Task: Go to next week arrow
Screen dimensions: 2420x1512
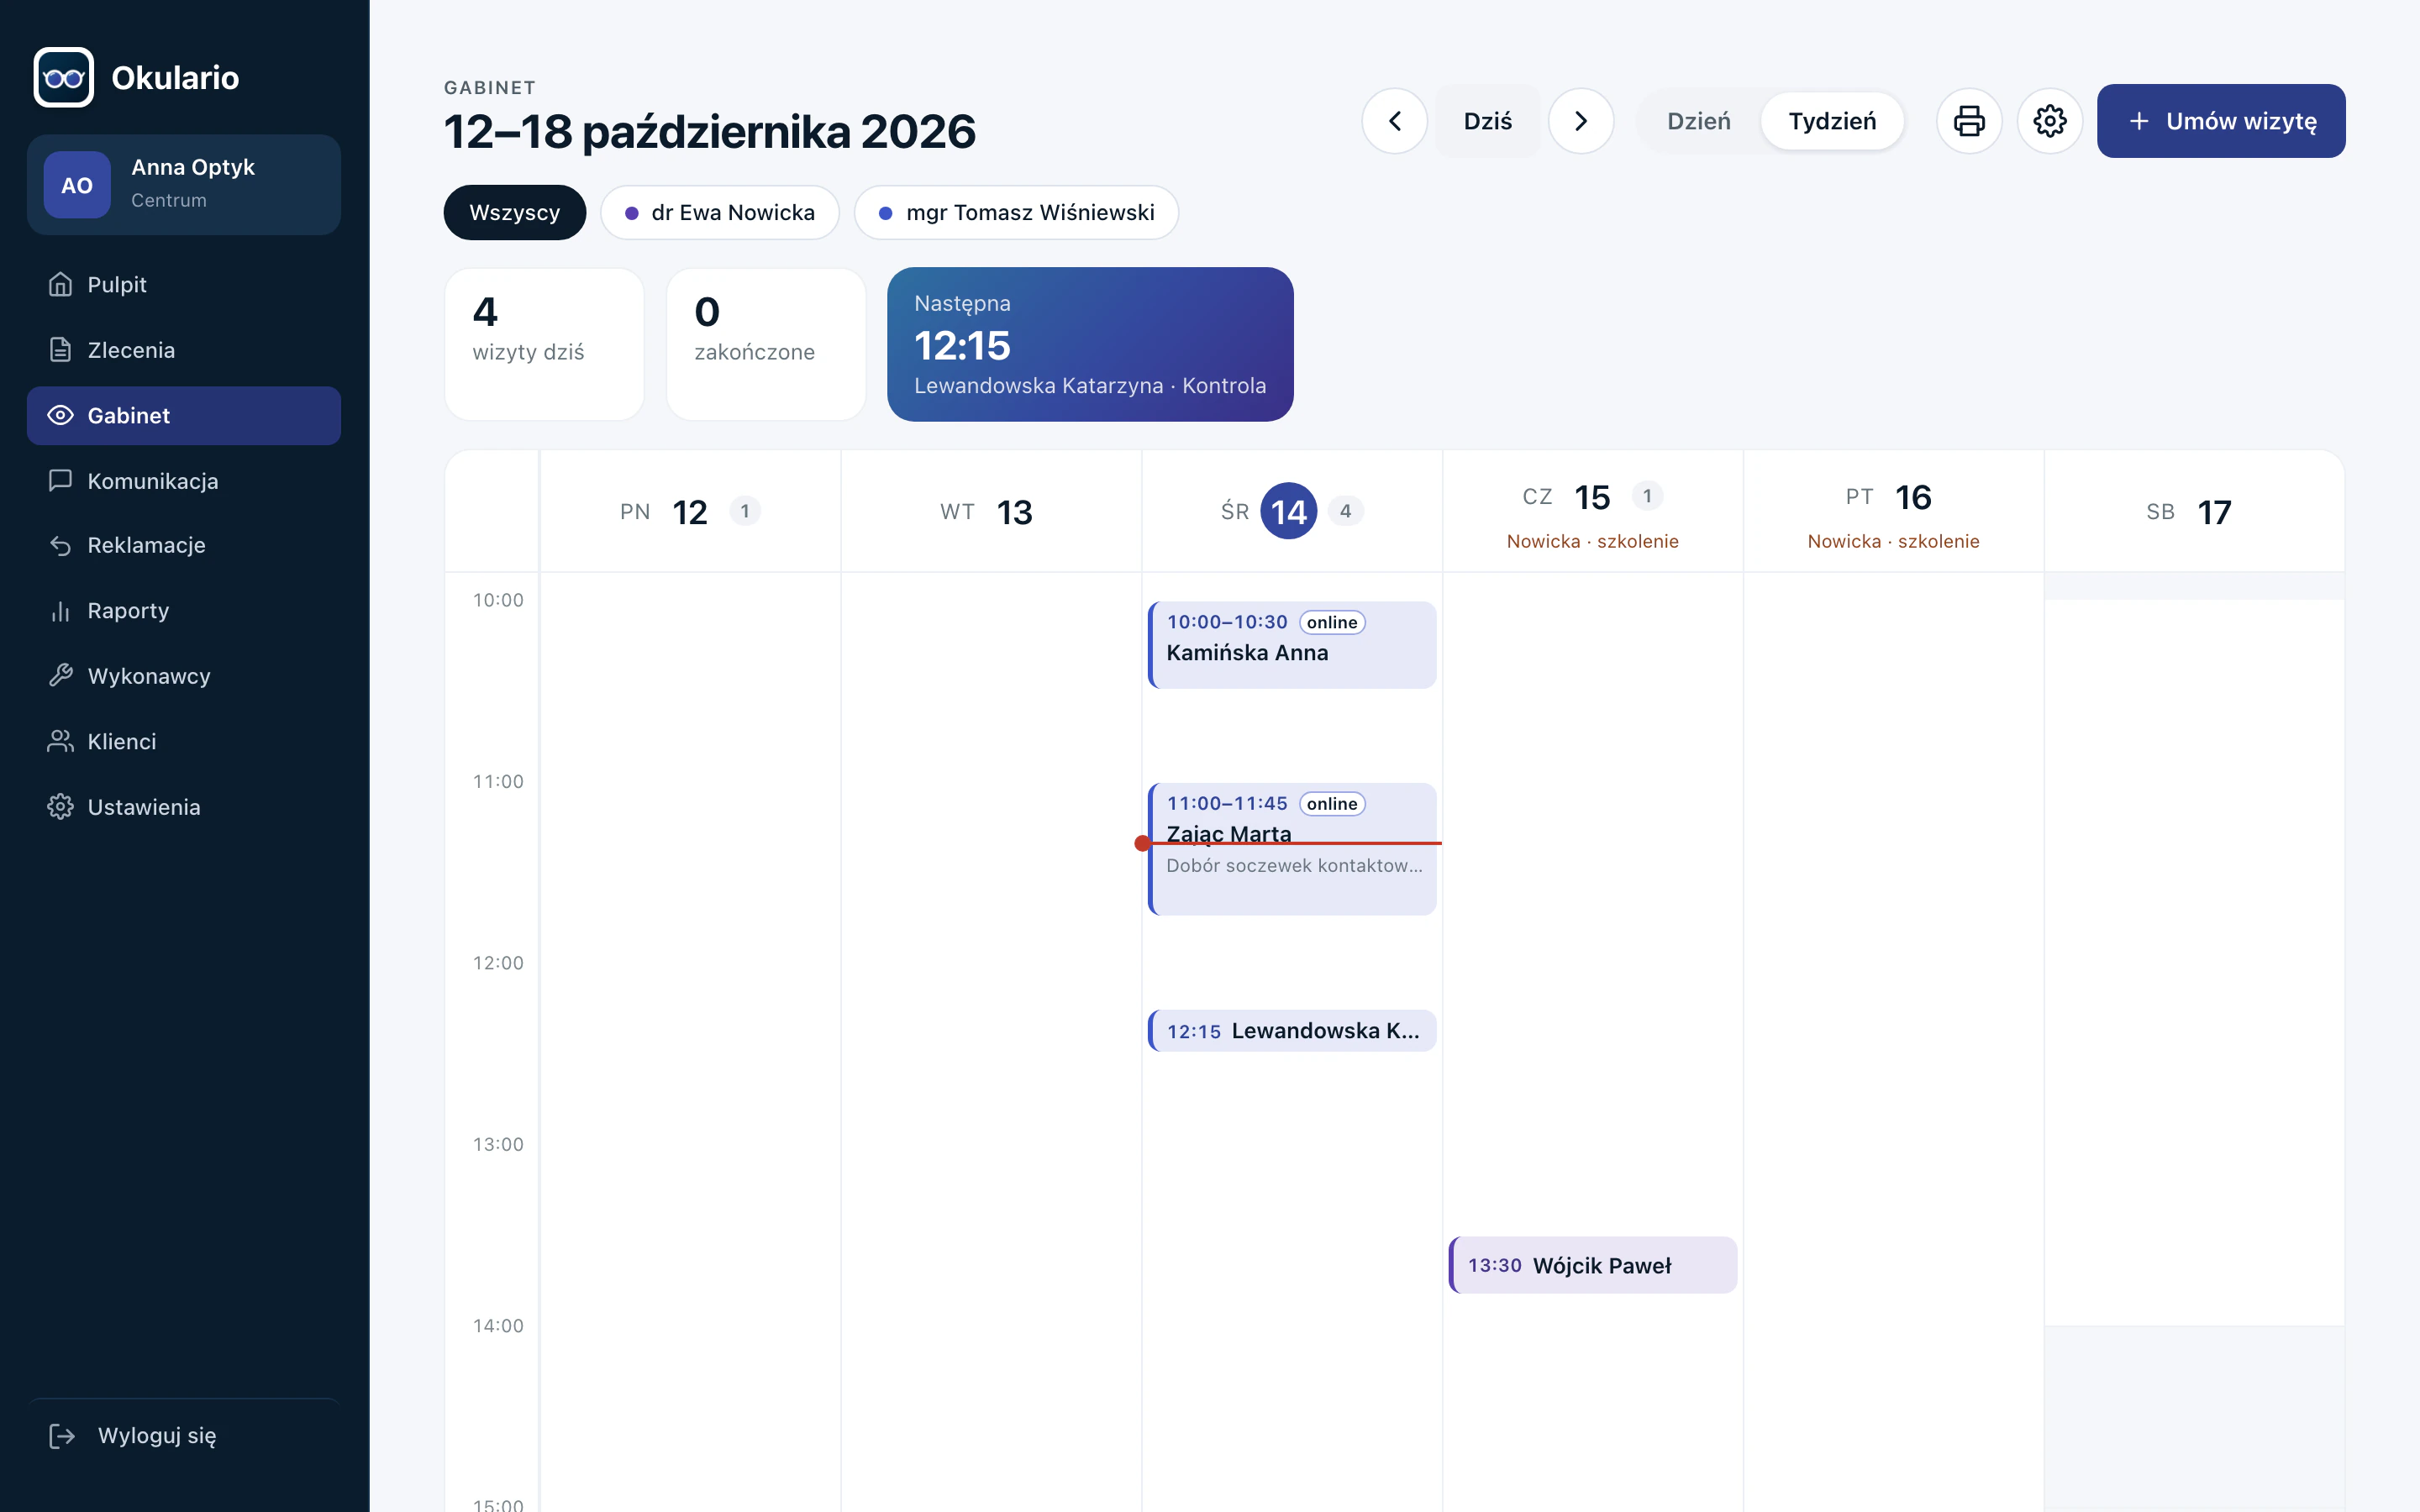Action: point(1580,121)
